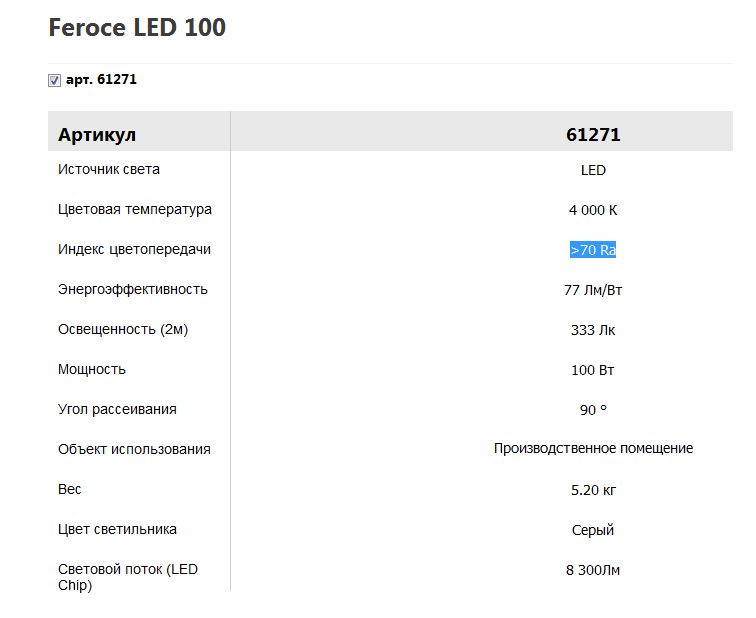Viewport: 756px width, 618px height.
Task: Click the LED value cell
Action: click(x=593, y=170)
